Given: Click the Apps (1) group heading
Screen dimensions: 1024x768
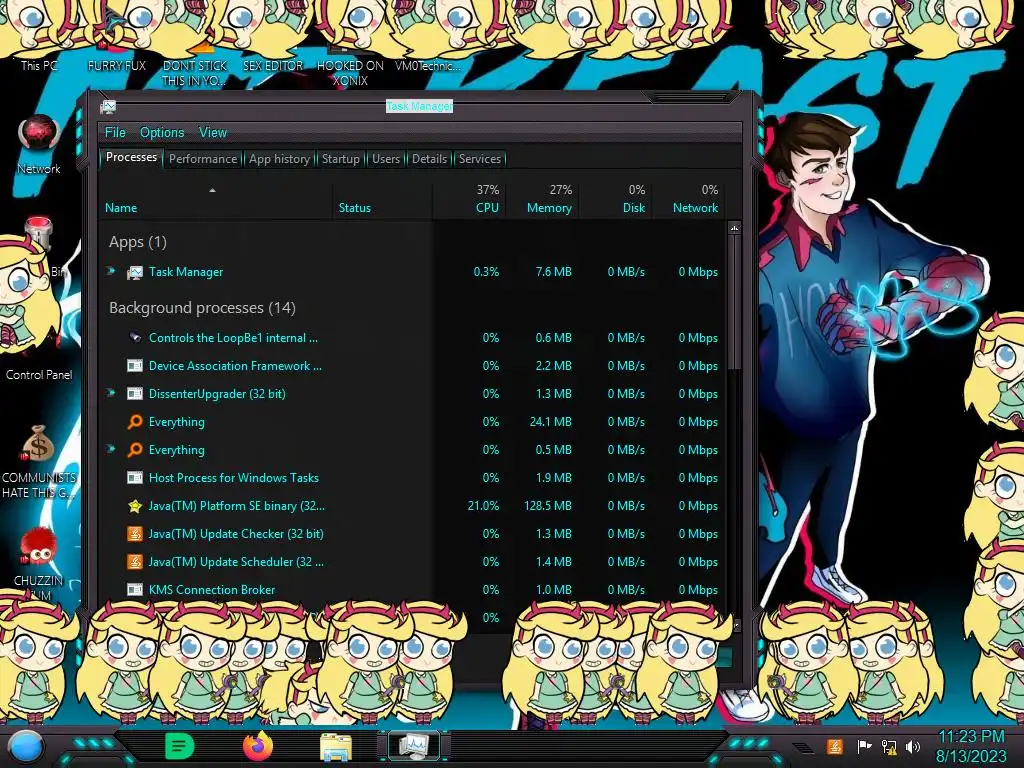Looking at the screenshot, I should pyautogui.click(x=138, y=242).
